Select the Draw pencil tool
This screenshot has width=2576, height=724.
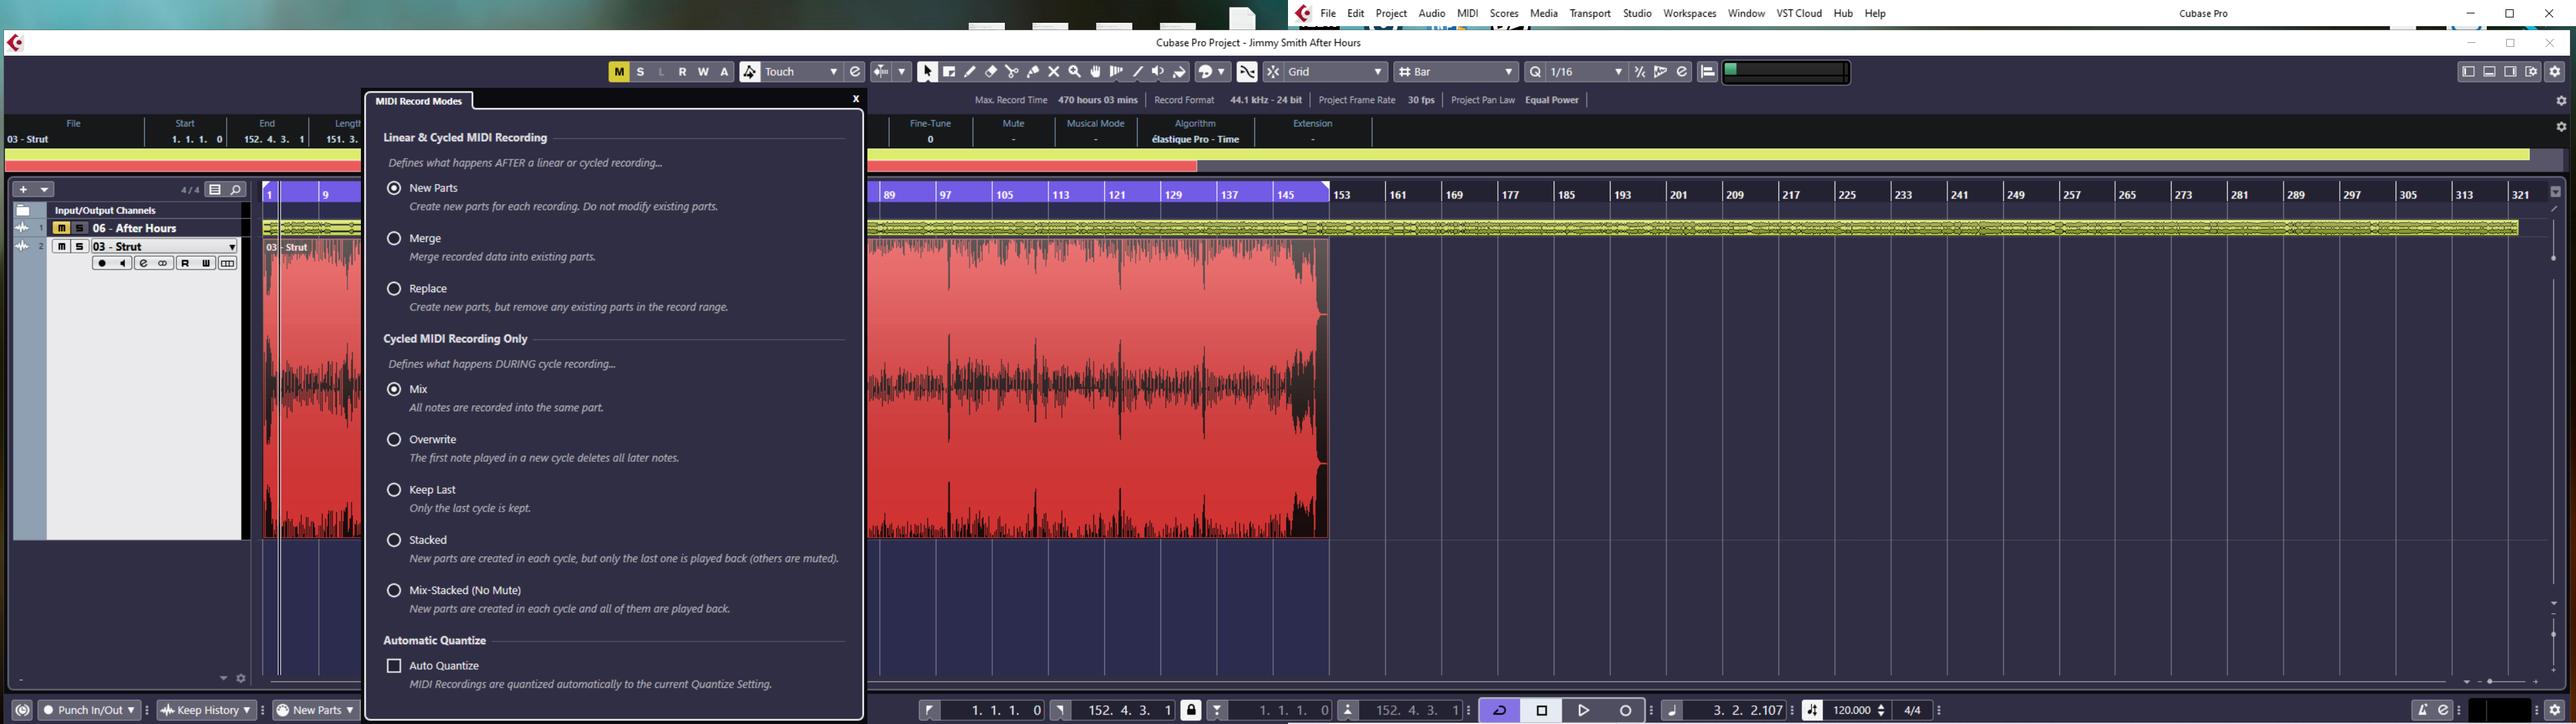[970, 72]
